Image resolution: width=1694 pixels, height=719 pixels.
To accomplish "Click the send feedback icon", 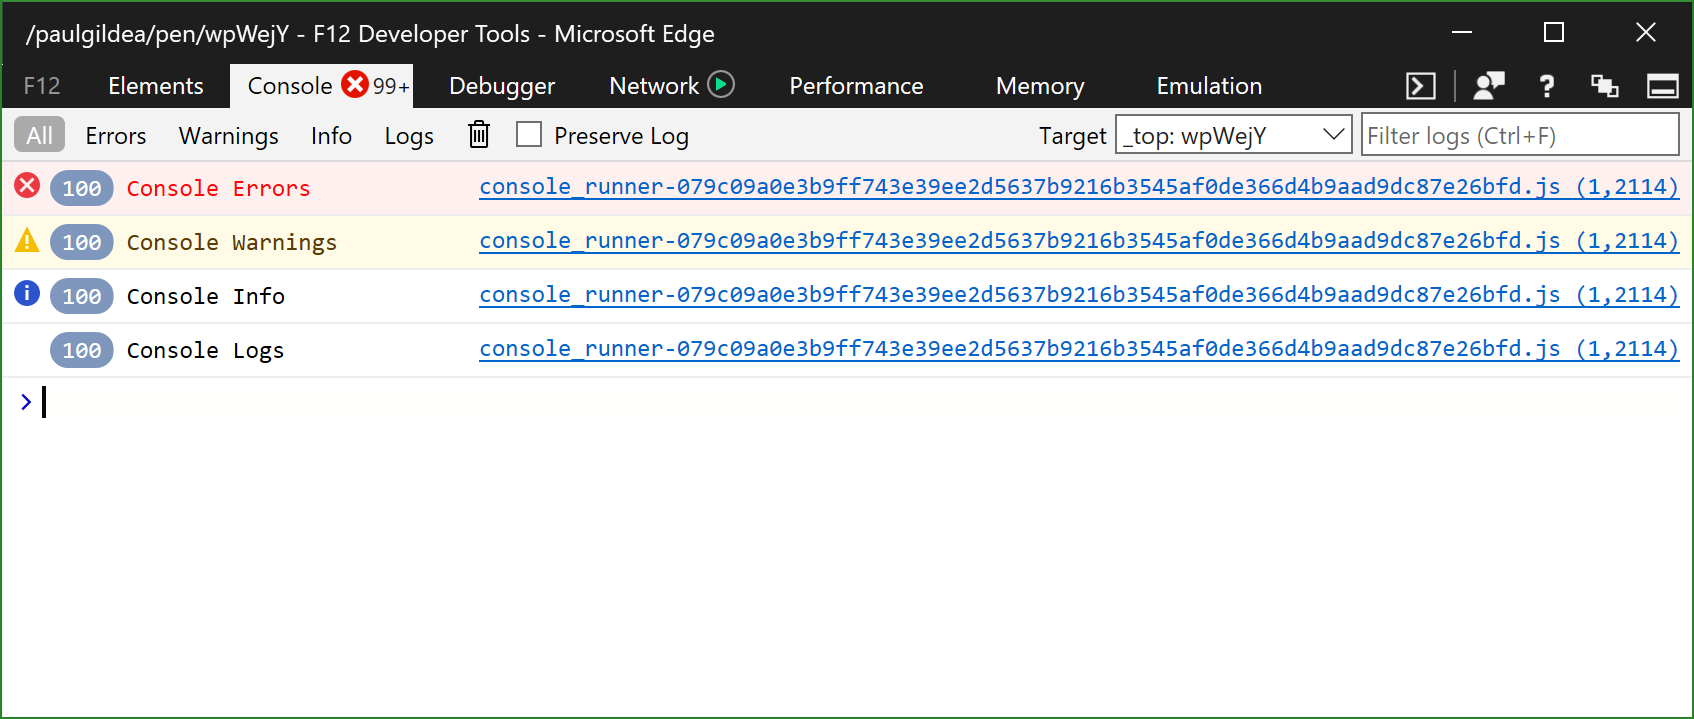I will coord(1489,86).
